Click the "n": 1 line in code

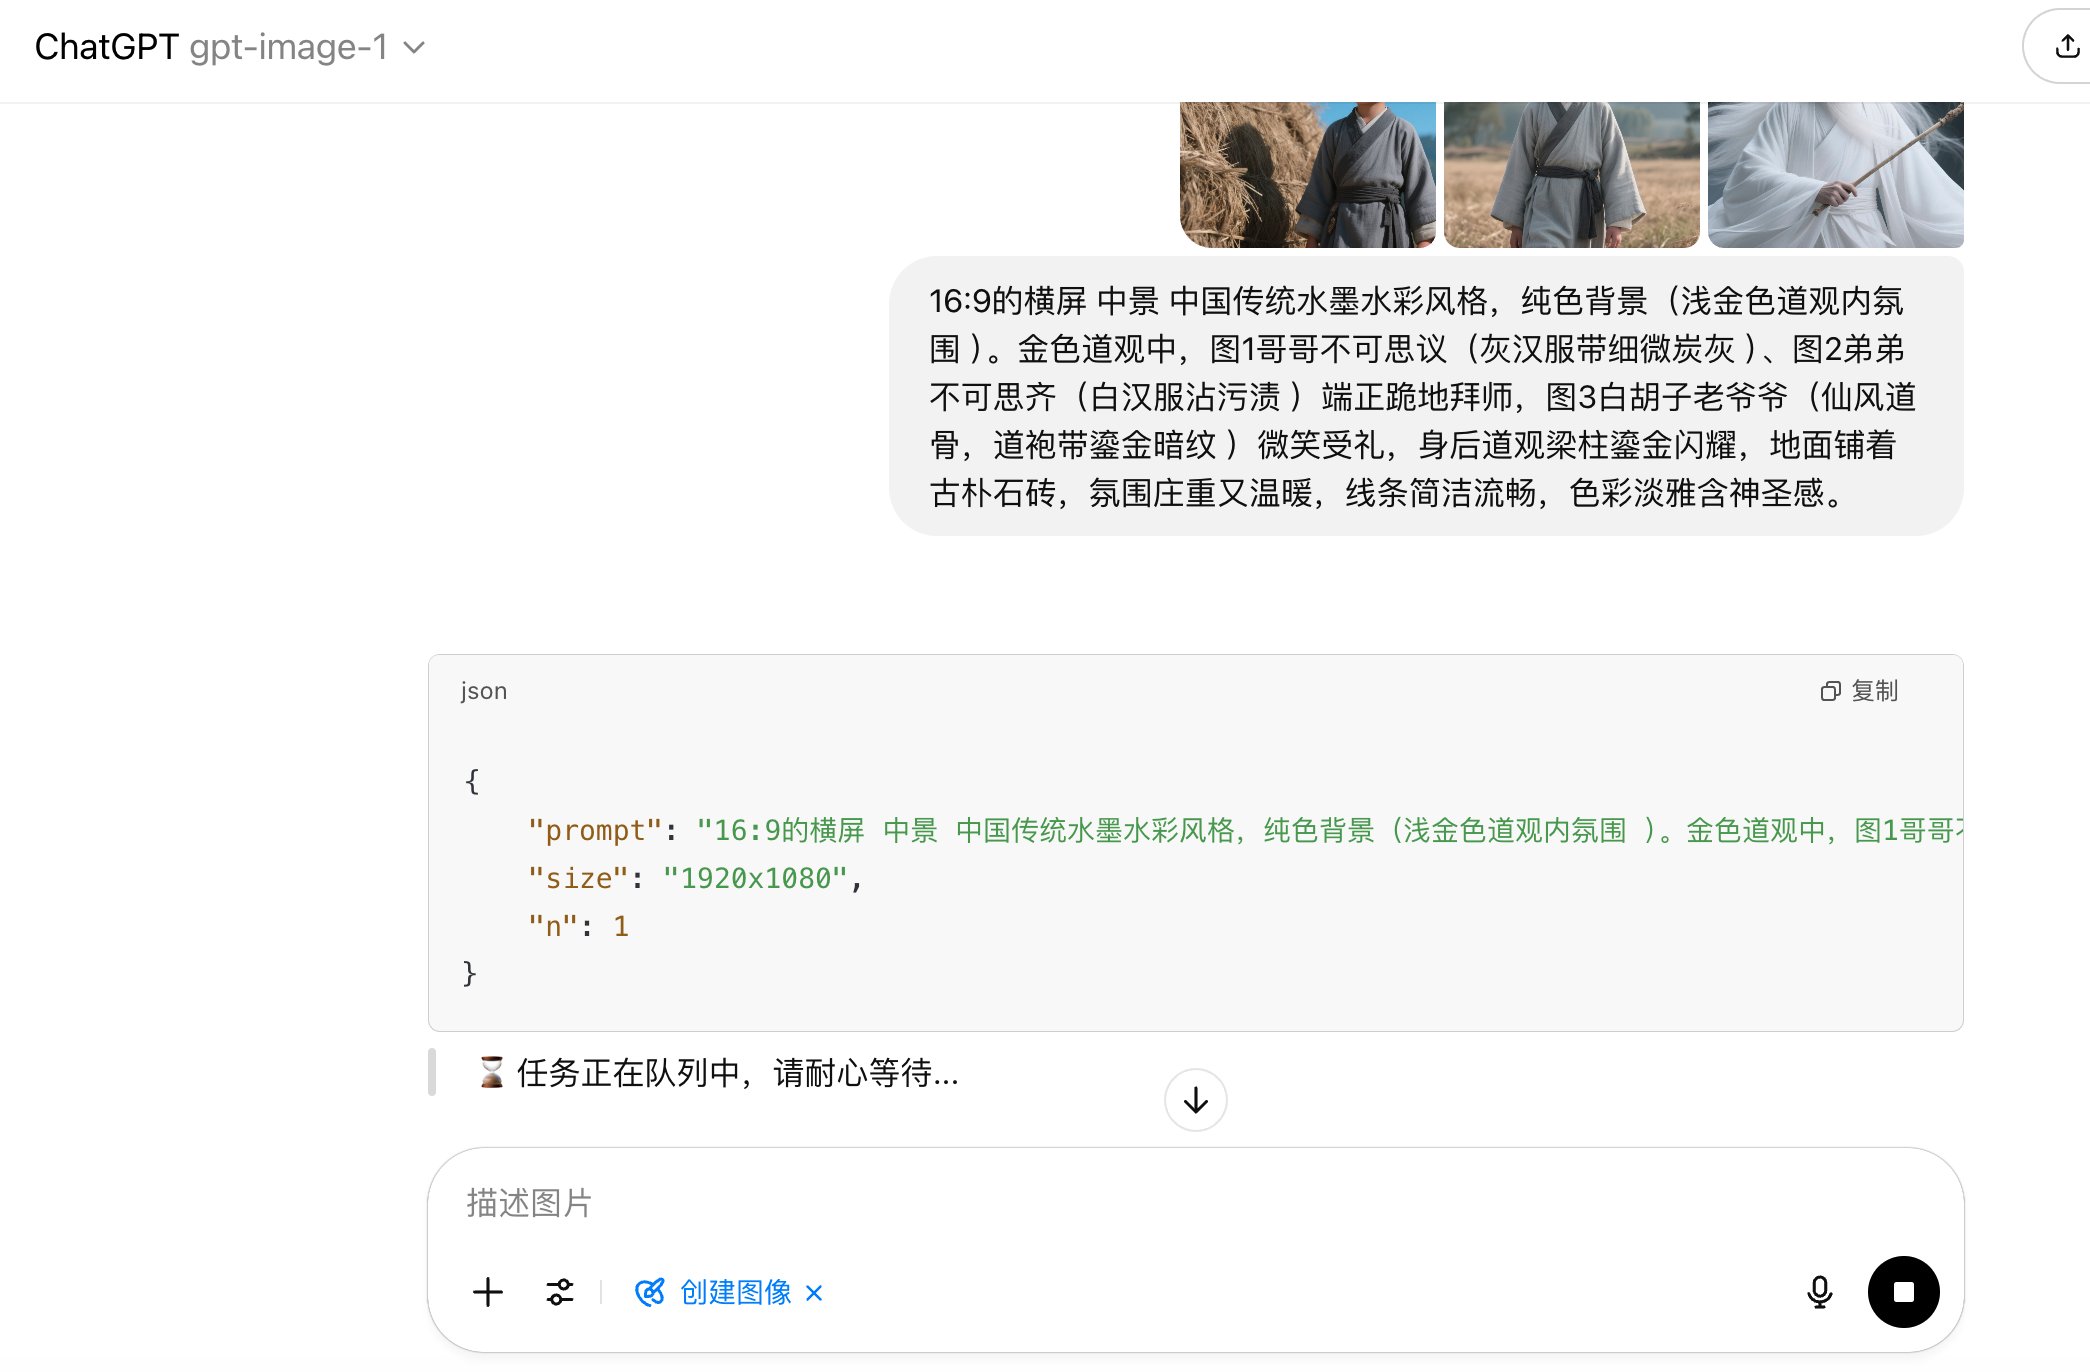coord(578,926)
